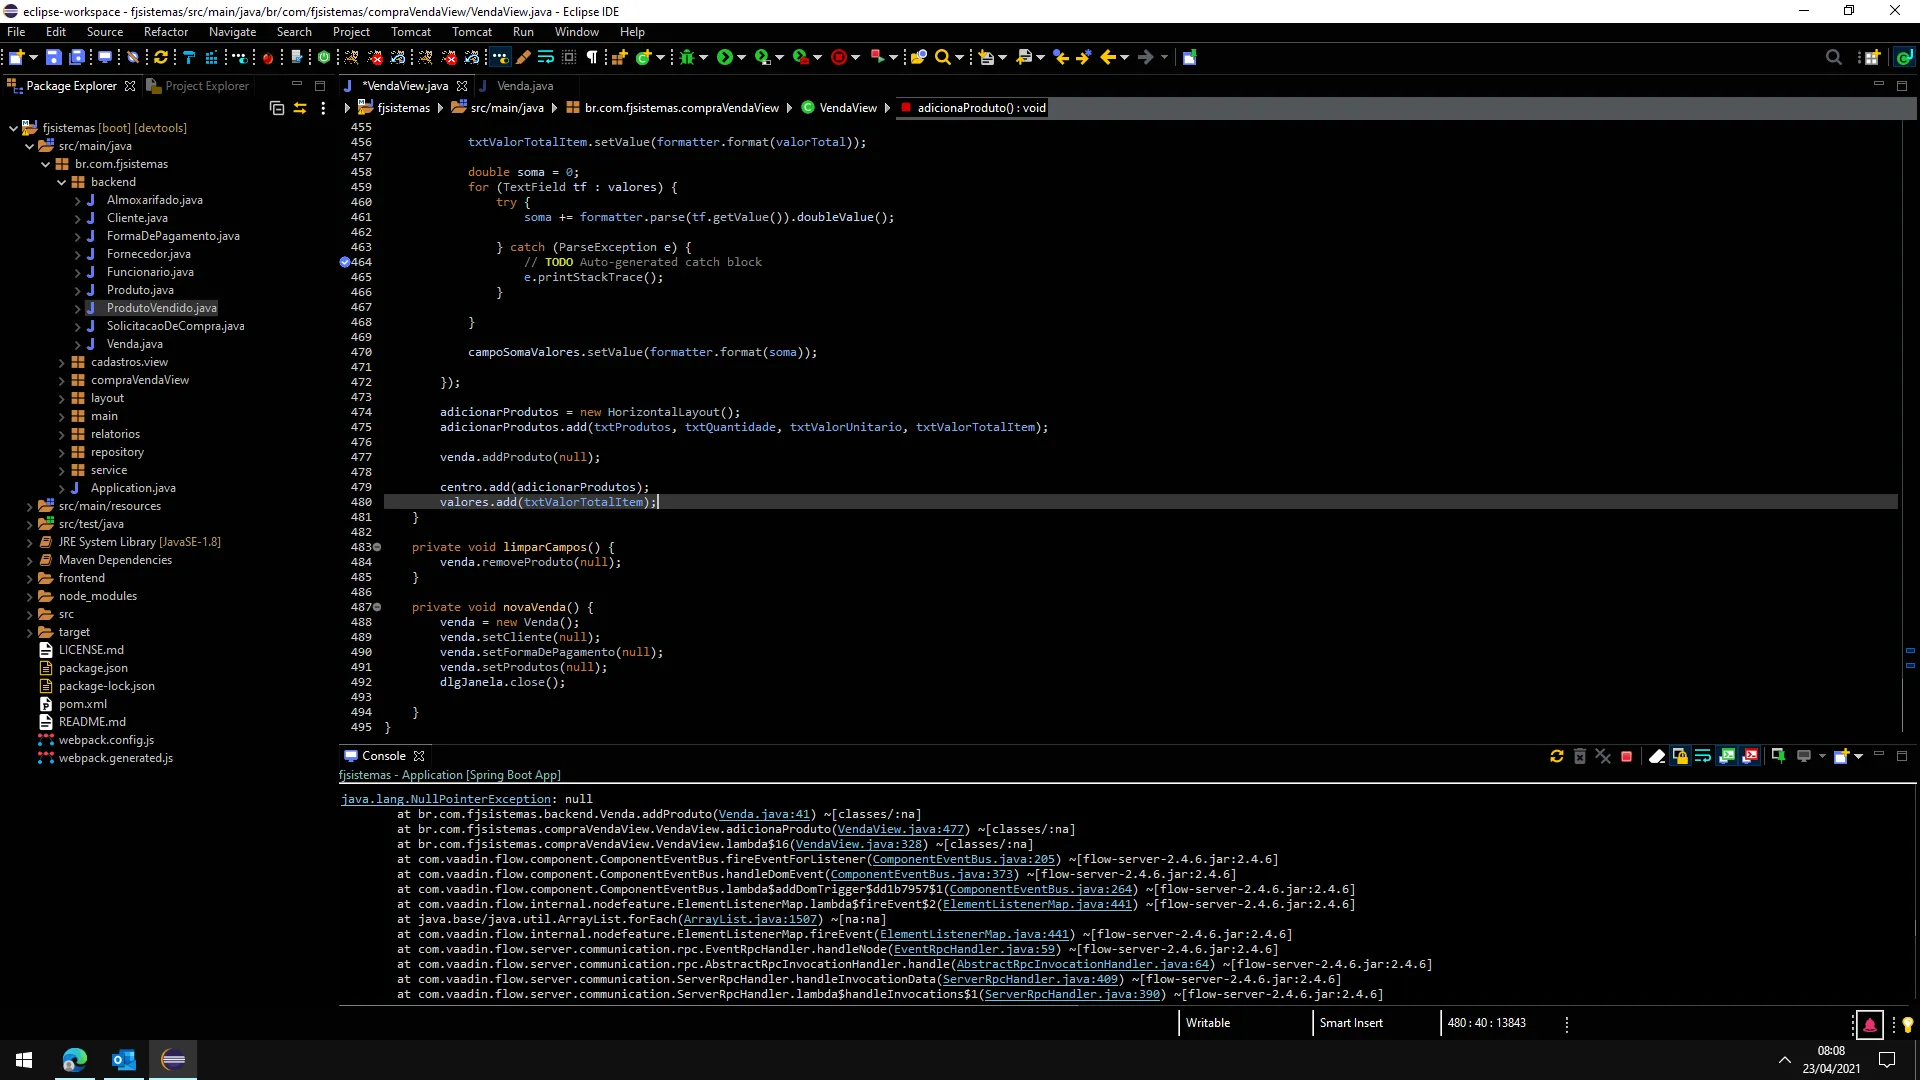The image size is (1920, 1080).
Task: Click the console Terminate red square
Action: (1626, 756)
